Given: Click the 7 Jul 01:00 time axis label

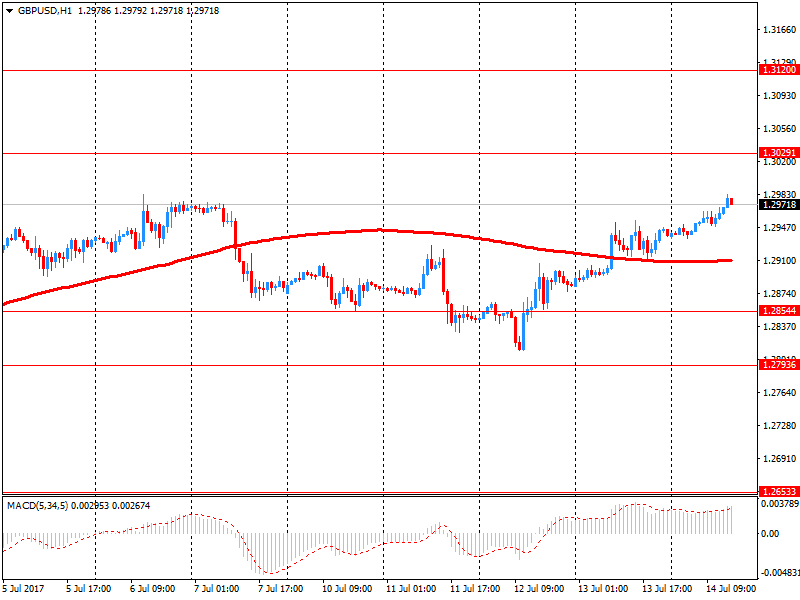Looking at the screenshot, I should pos(216,589).
